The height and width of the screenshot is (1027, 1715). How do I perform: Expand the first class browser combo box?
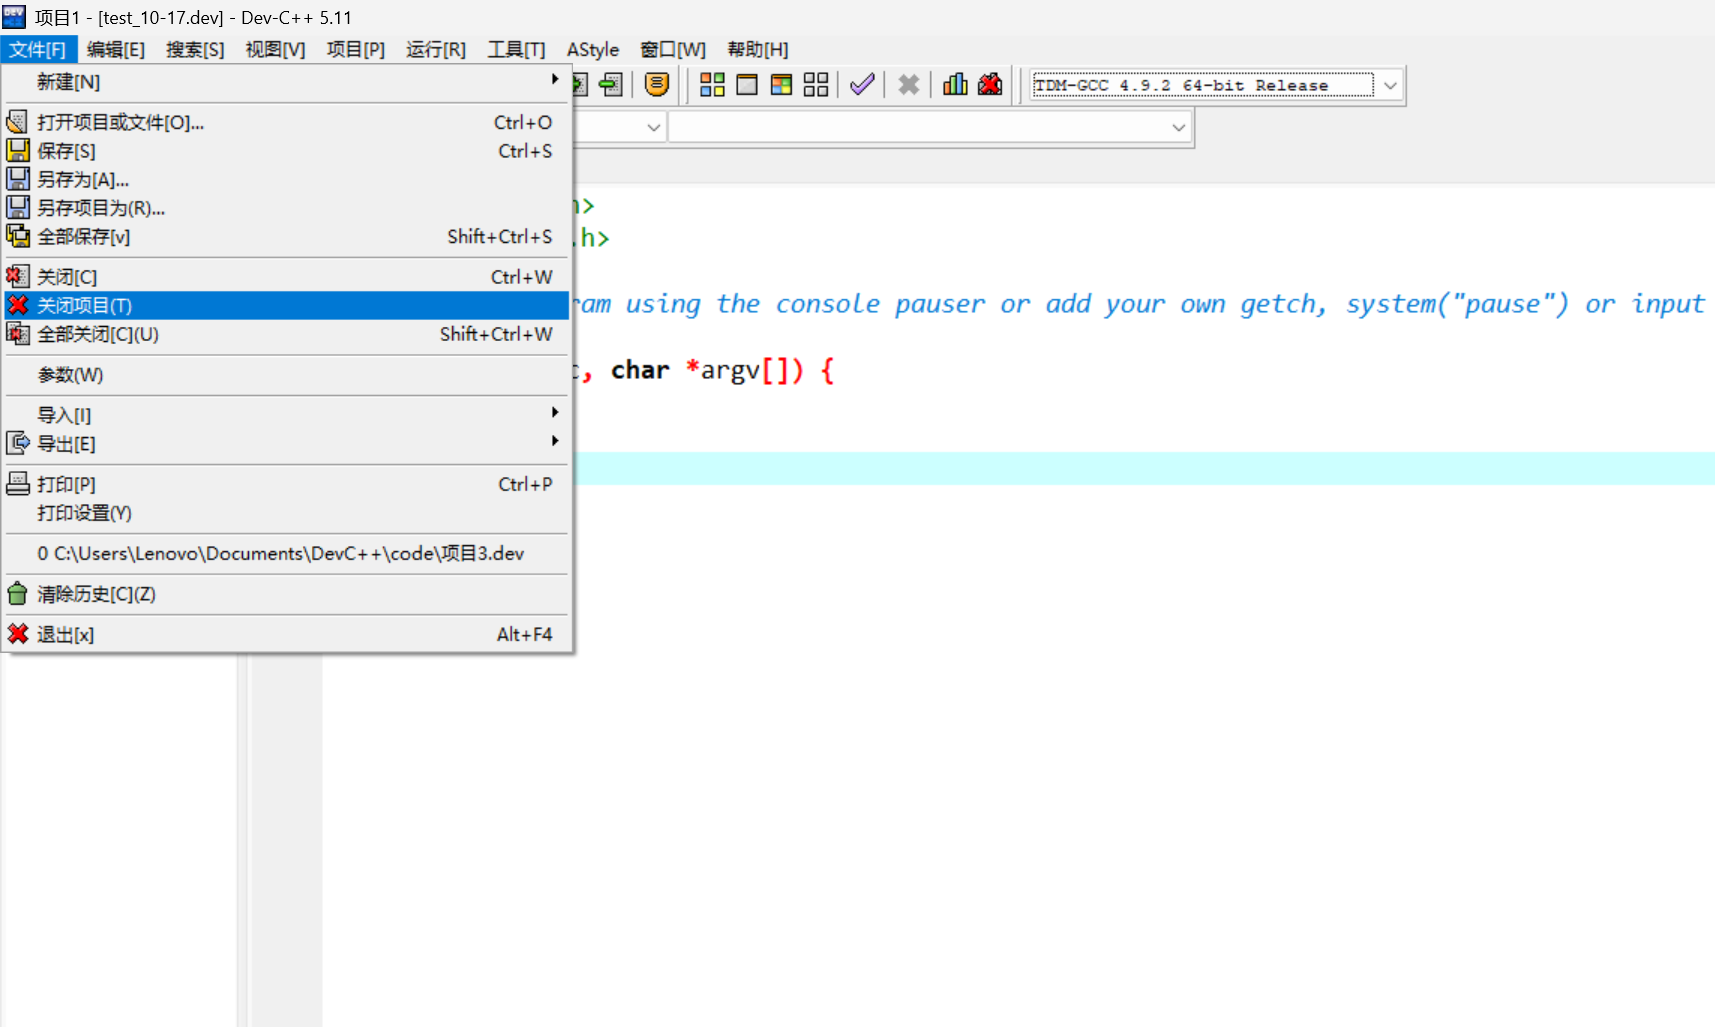click(653, 127)
